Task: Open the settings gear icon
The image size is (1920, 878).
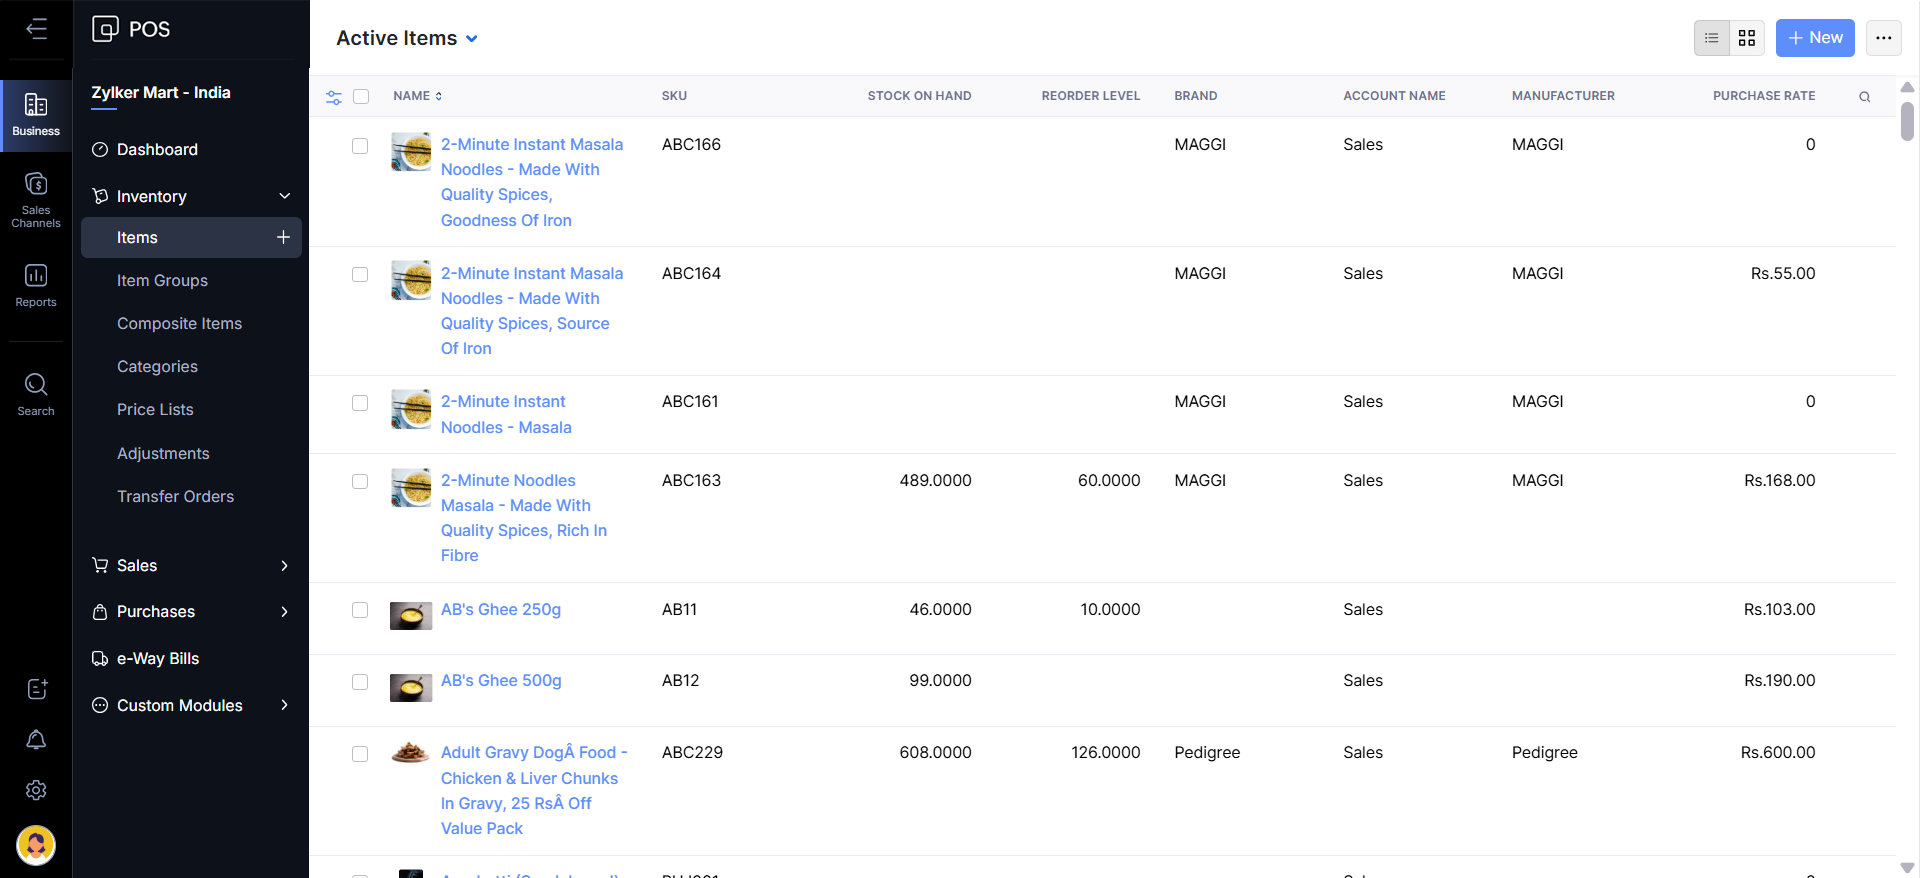Action: (x=36, y=790)
